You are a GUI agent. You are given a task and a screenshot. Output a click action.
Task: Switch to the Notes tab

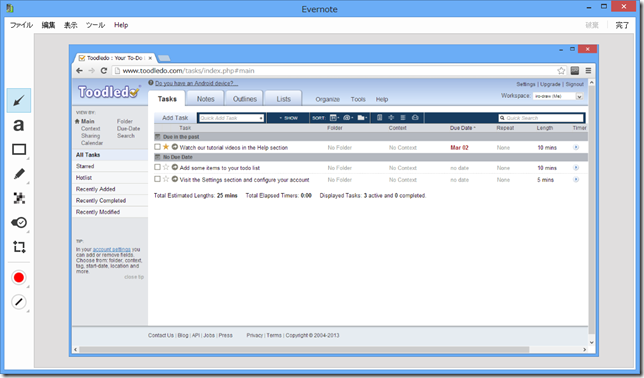coord(205,99)
